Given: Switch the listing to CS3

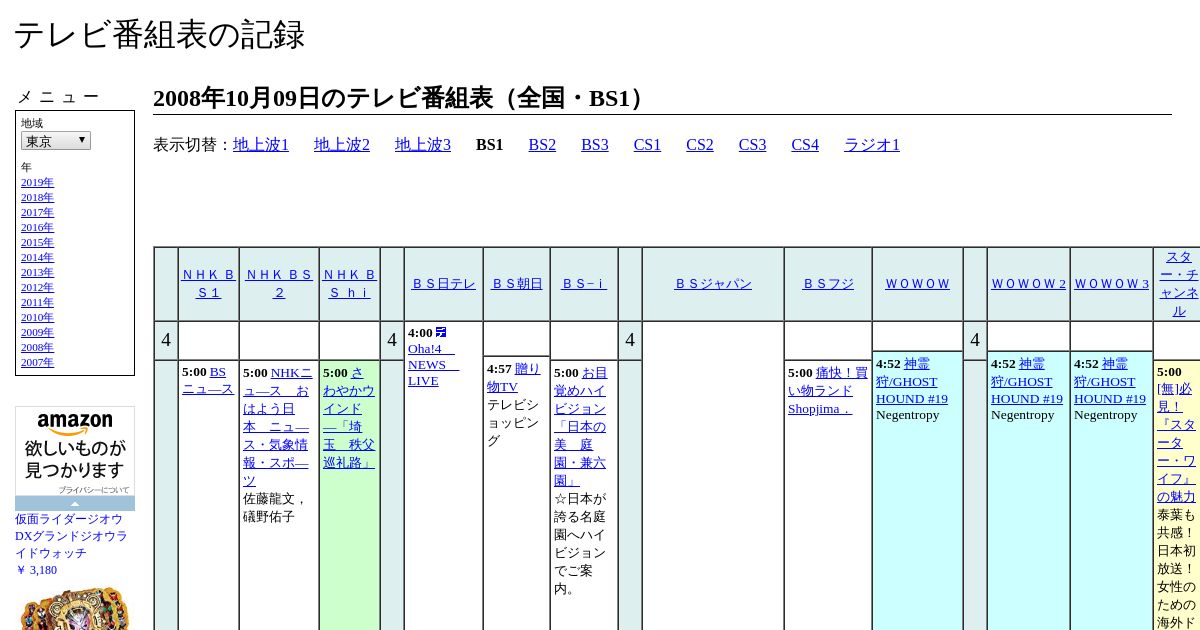Looking at the screenshot, I should [x=752, y=145].
